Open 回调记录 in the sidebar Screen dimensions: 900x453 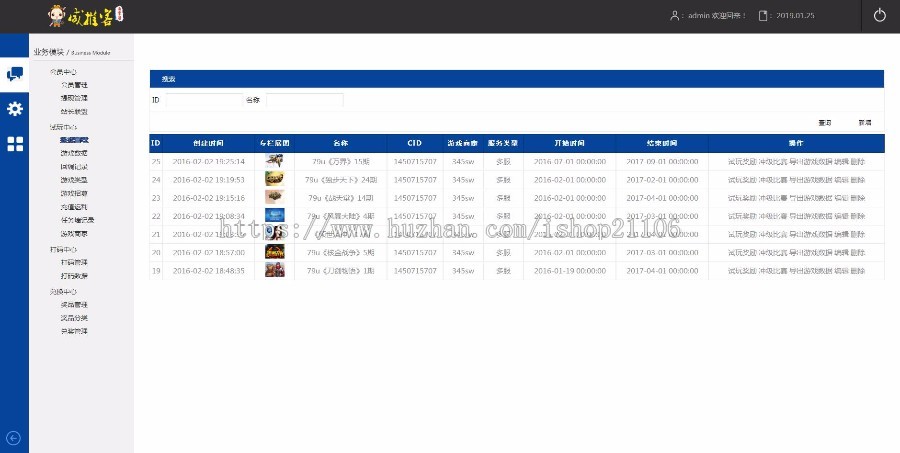click(x=74, y=167)
